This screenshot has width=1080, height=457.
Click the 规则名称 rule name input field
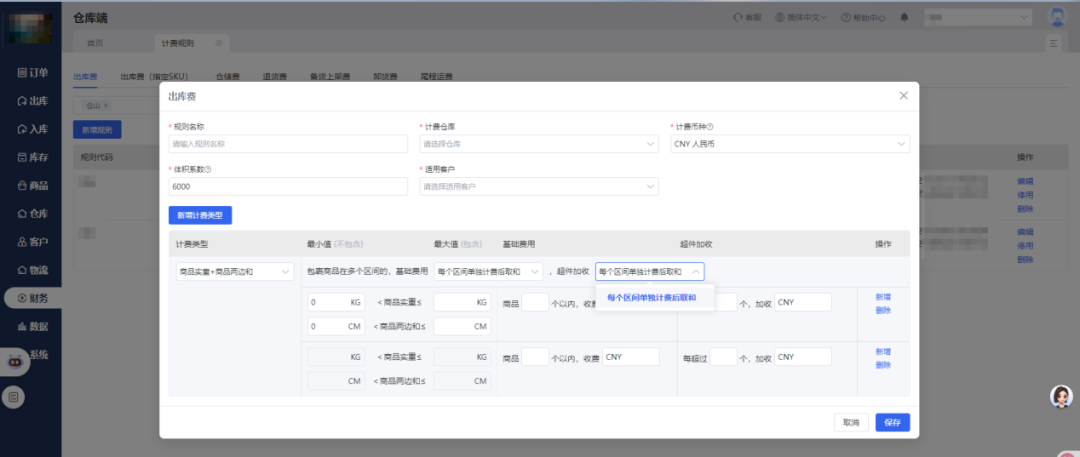[289, 144]
